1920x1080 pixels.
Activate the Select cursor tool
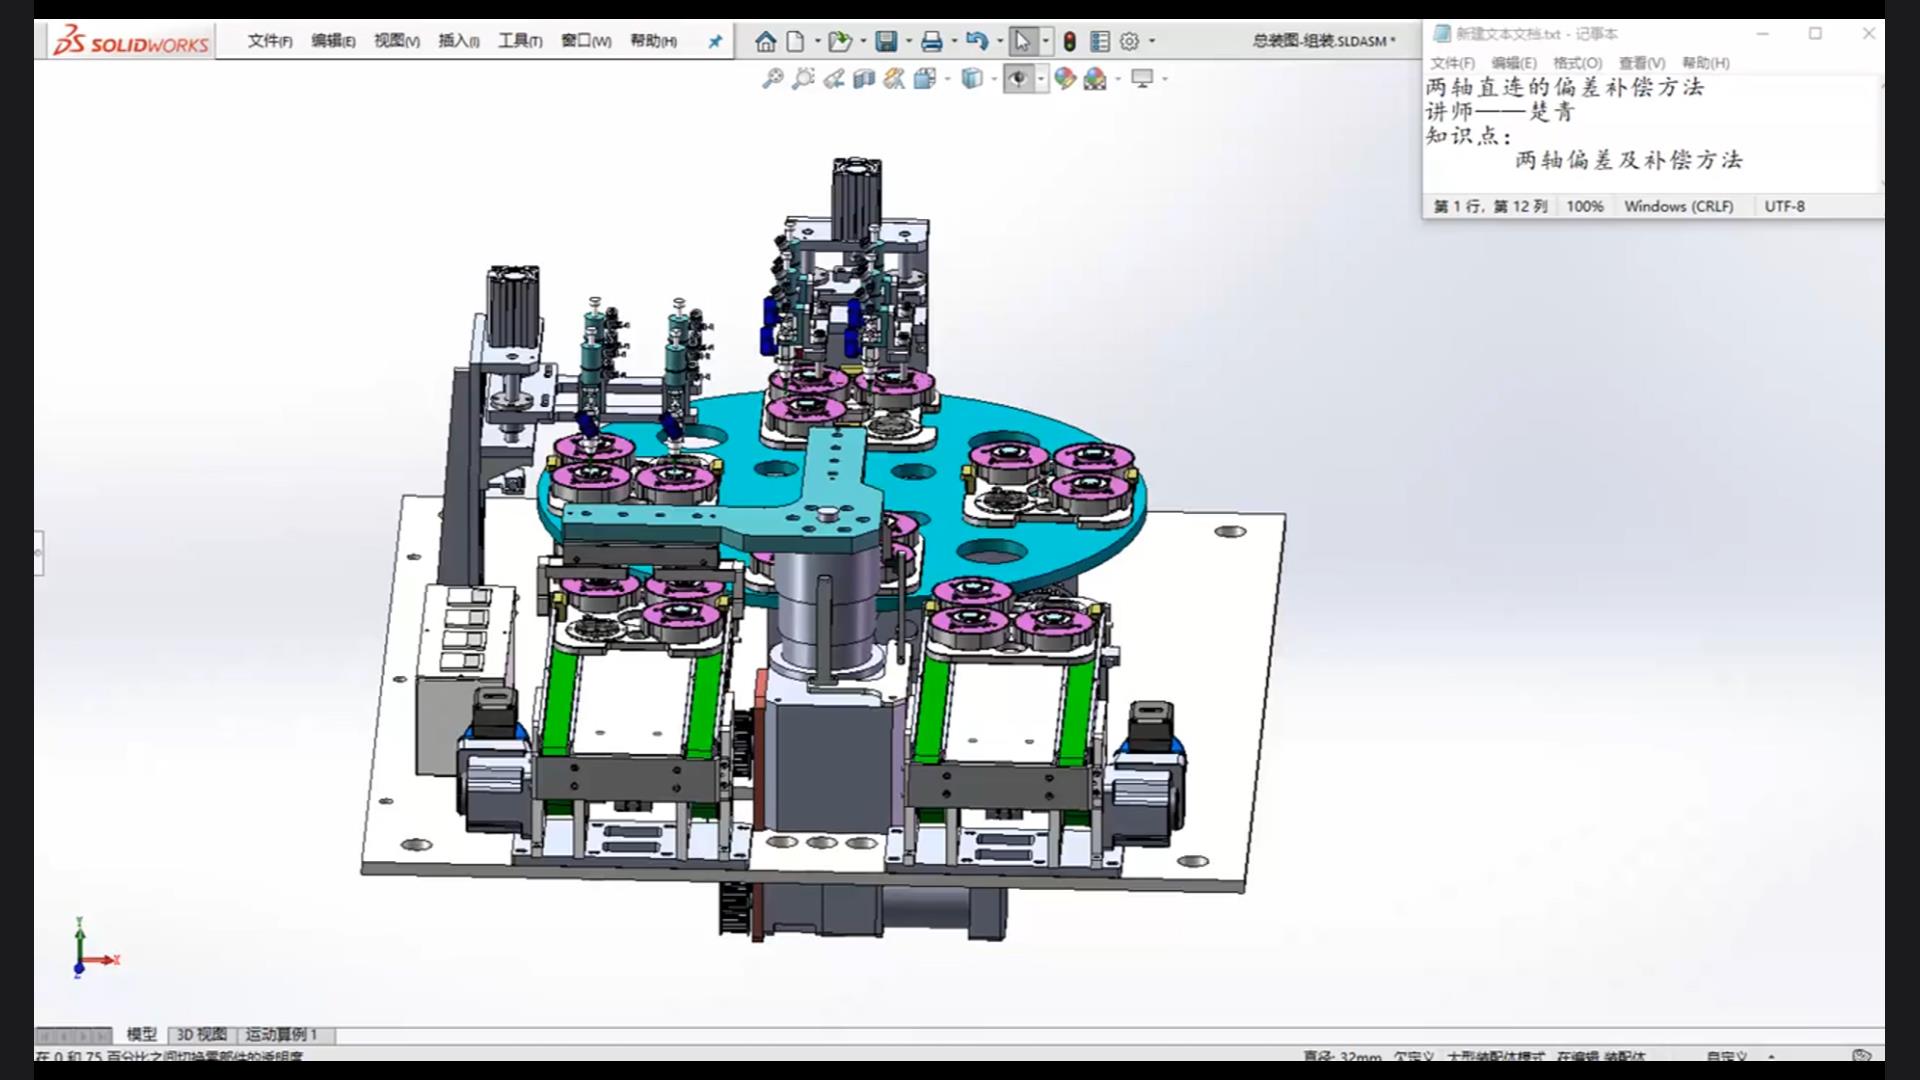[x=1022, y=41]
